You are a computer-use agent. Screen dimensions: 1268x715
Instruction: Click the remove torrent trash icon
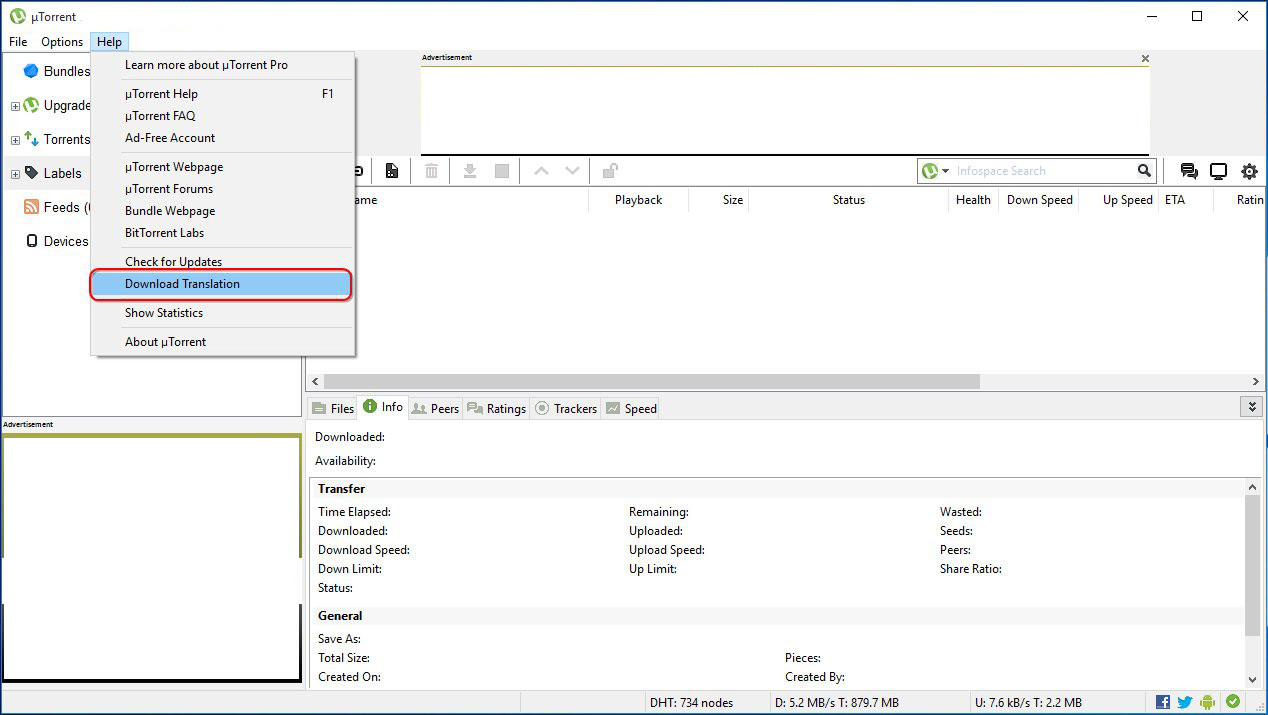pyautogui.click(x=431, y=171)
